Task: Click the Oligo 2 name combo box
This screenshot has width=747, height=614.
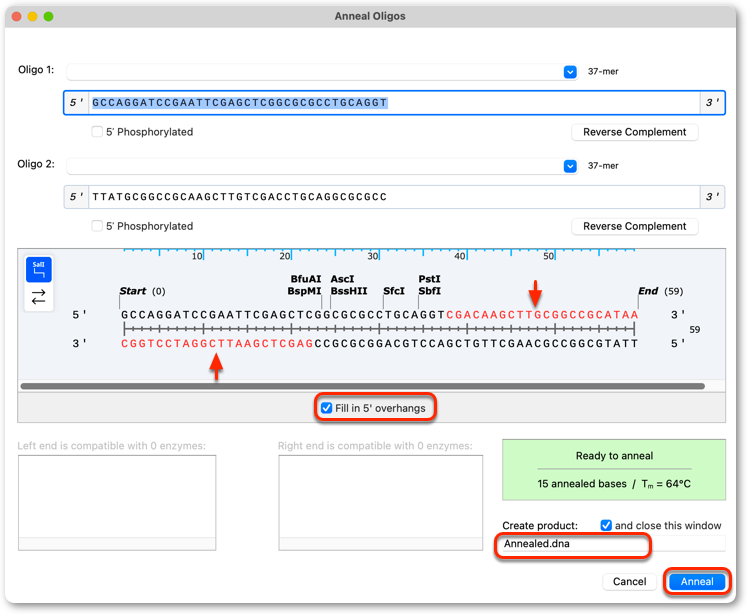Action: (322, 166)
